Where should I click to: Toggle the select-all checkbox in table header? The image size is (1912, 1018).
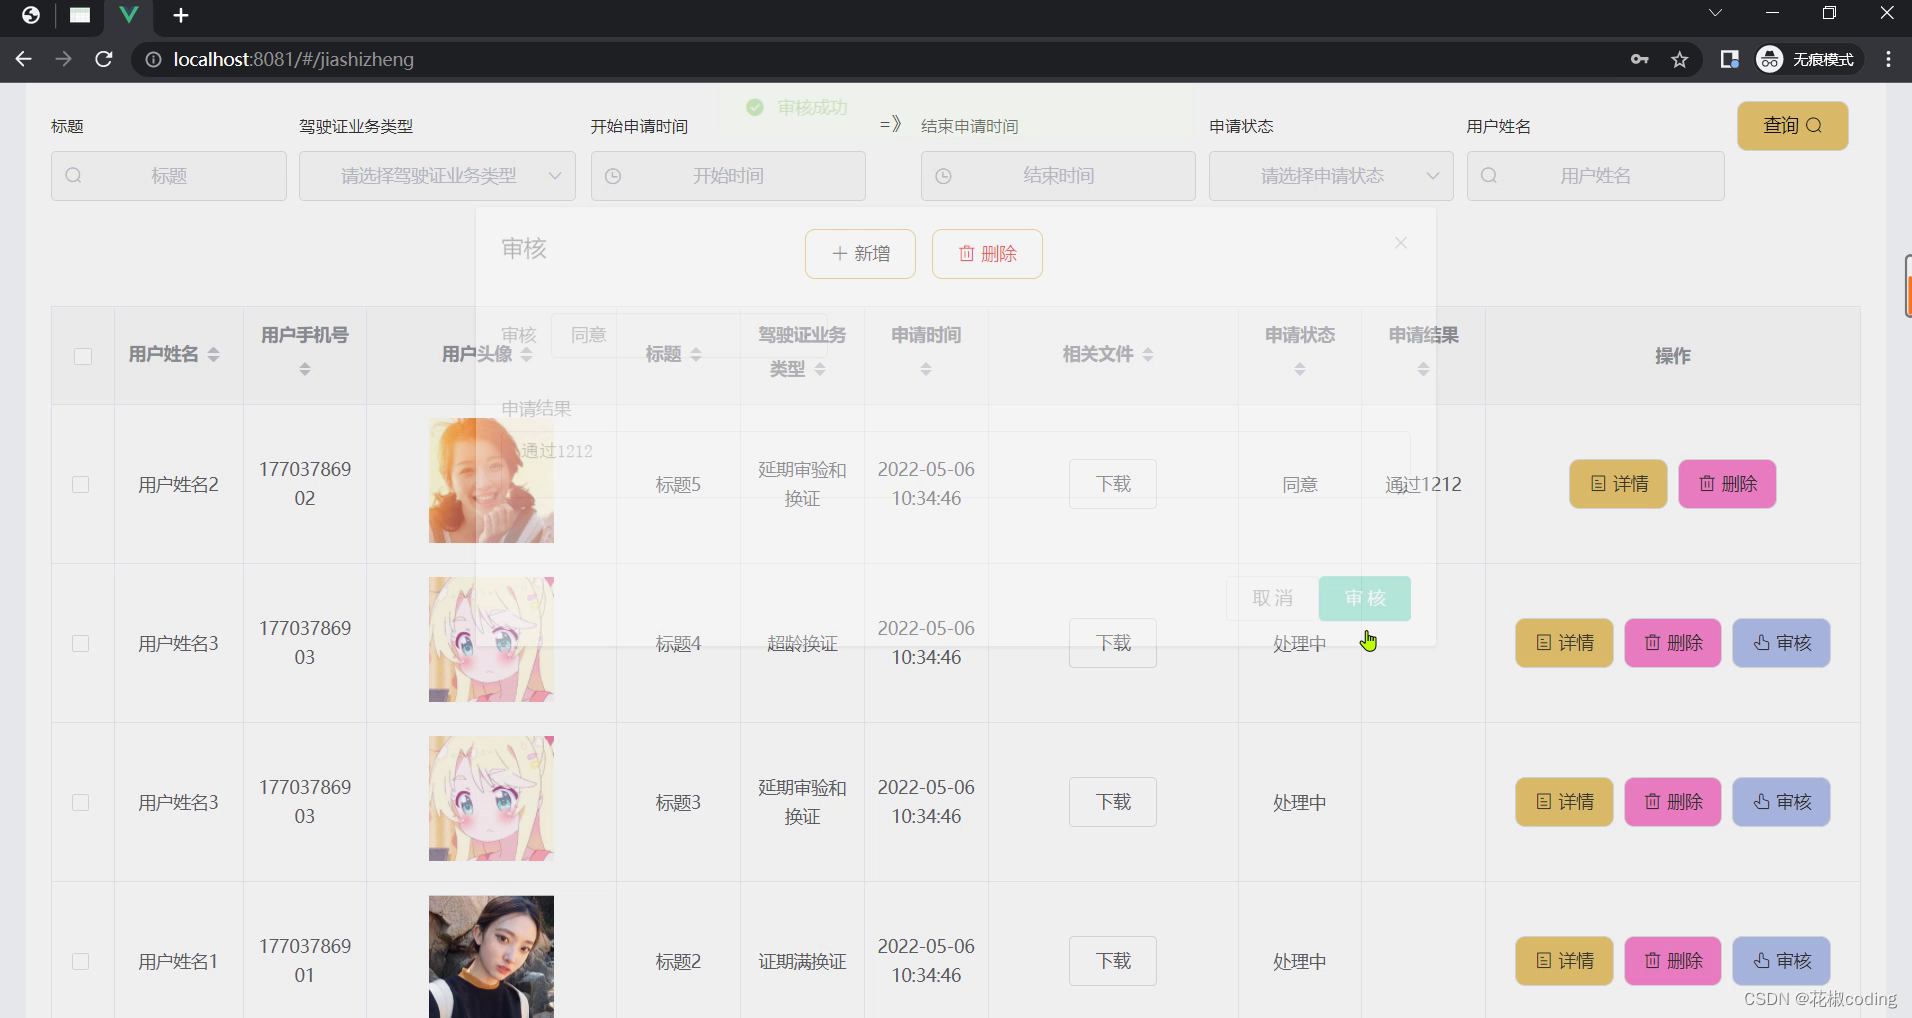(83, 356)
